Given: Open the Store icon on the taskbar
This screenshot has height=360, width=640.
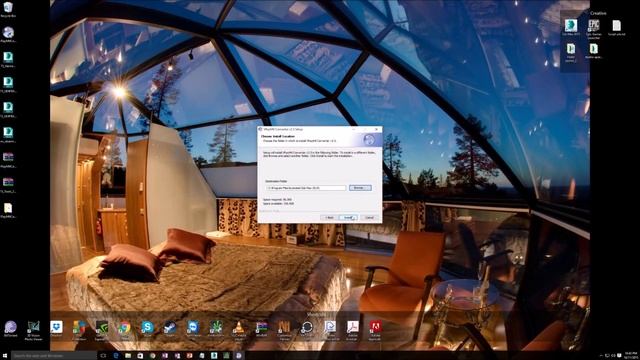Looking at the screenshot, I should click(140, 356).
